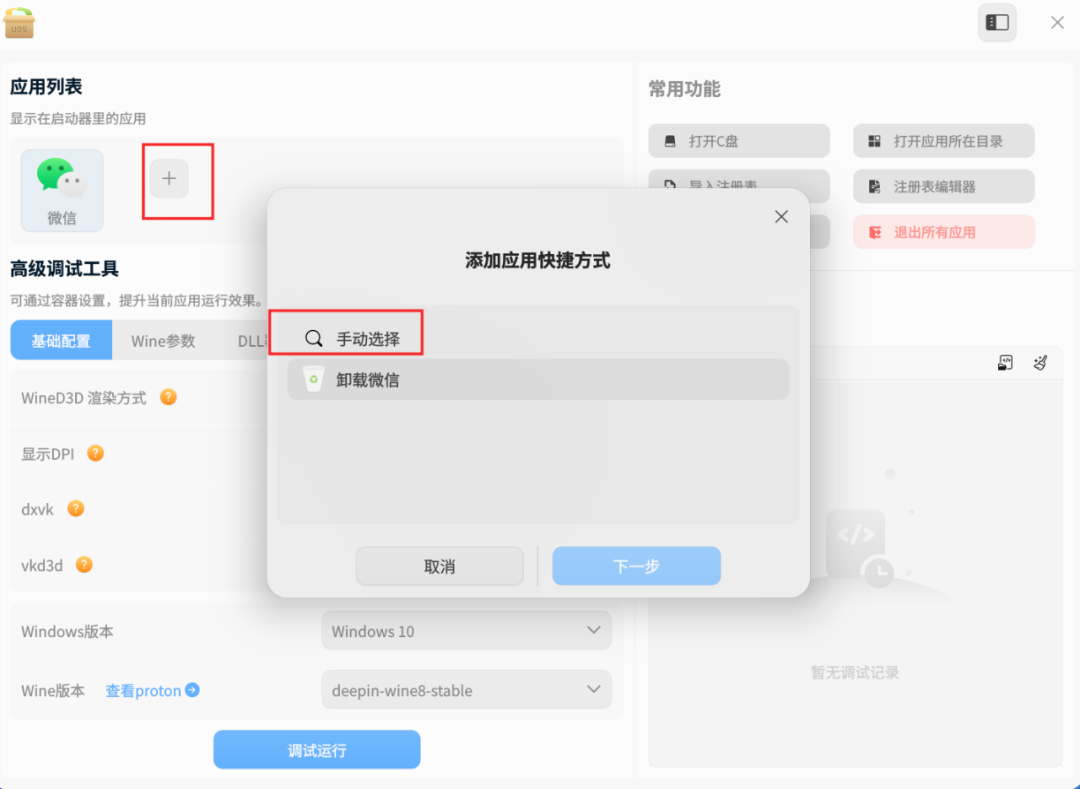This screenshot has height=789, width=1080.
Task: Click the 下一步 button
Action: (636, 566)
